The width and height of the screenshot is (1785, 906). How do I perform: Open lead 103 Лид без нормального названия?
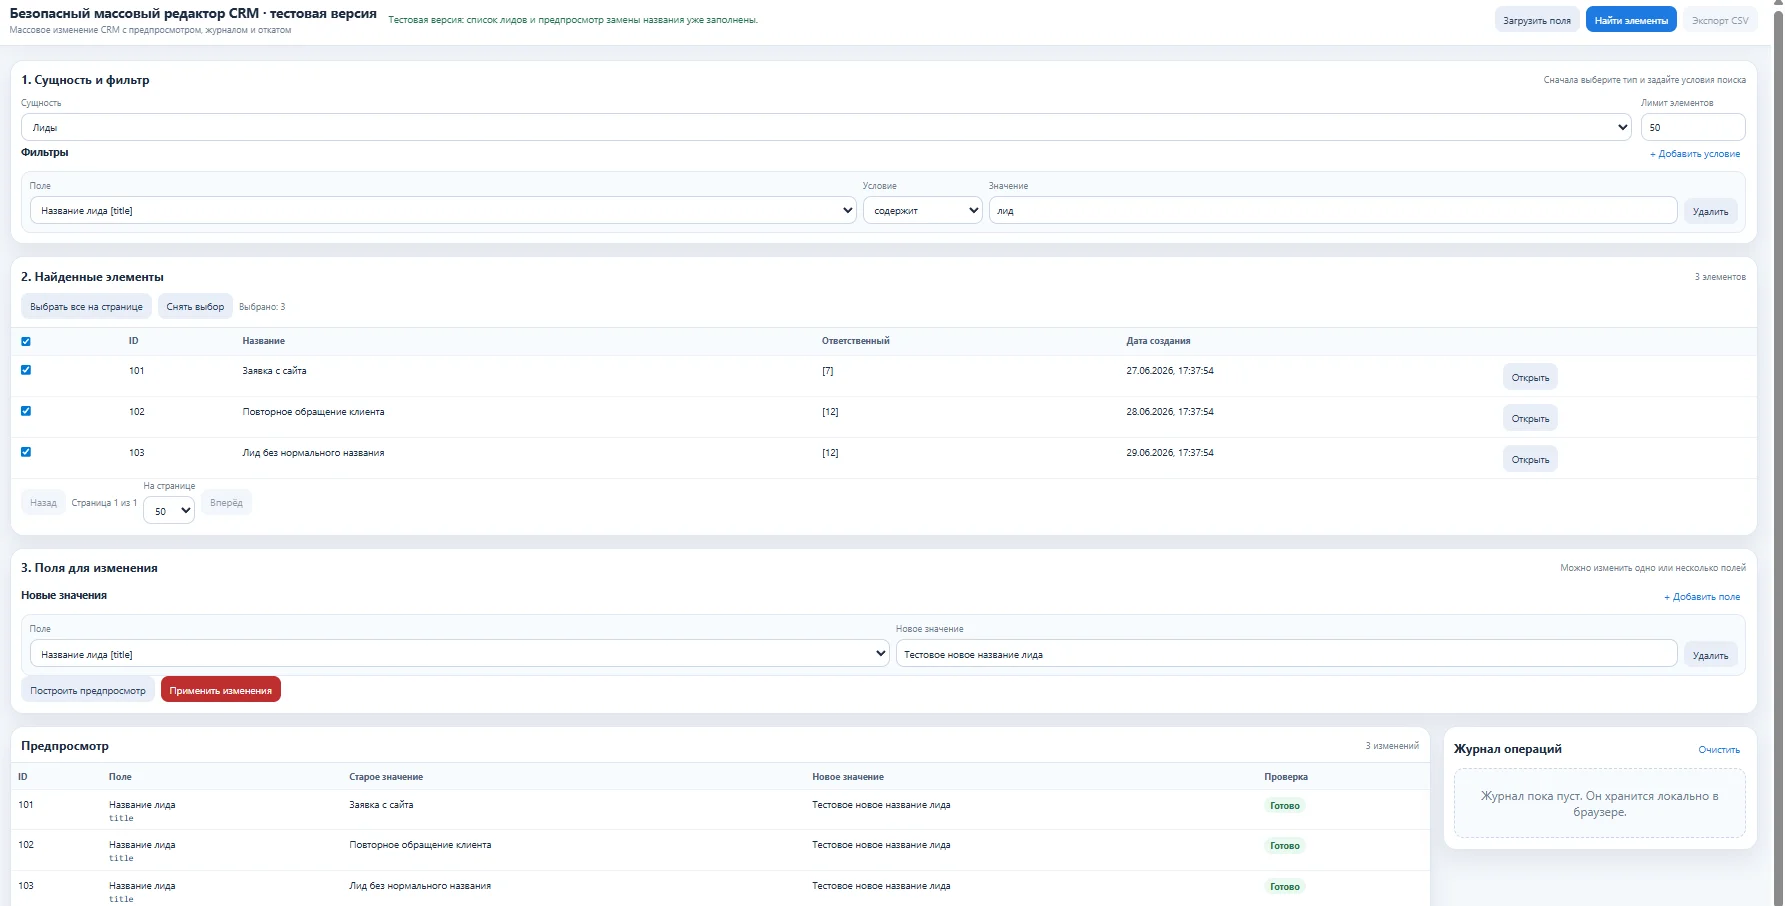pyautogui.click(x=1530, y=459)
